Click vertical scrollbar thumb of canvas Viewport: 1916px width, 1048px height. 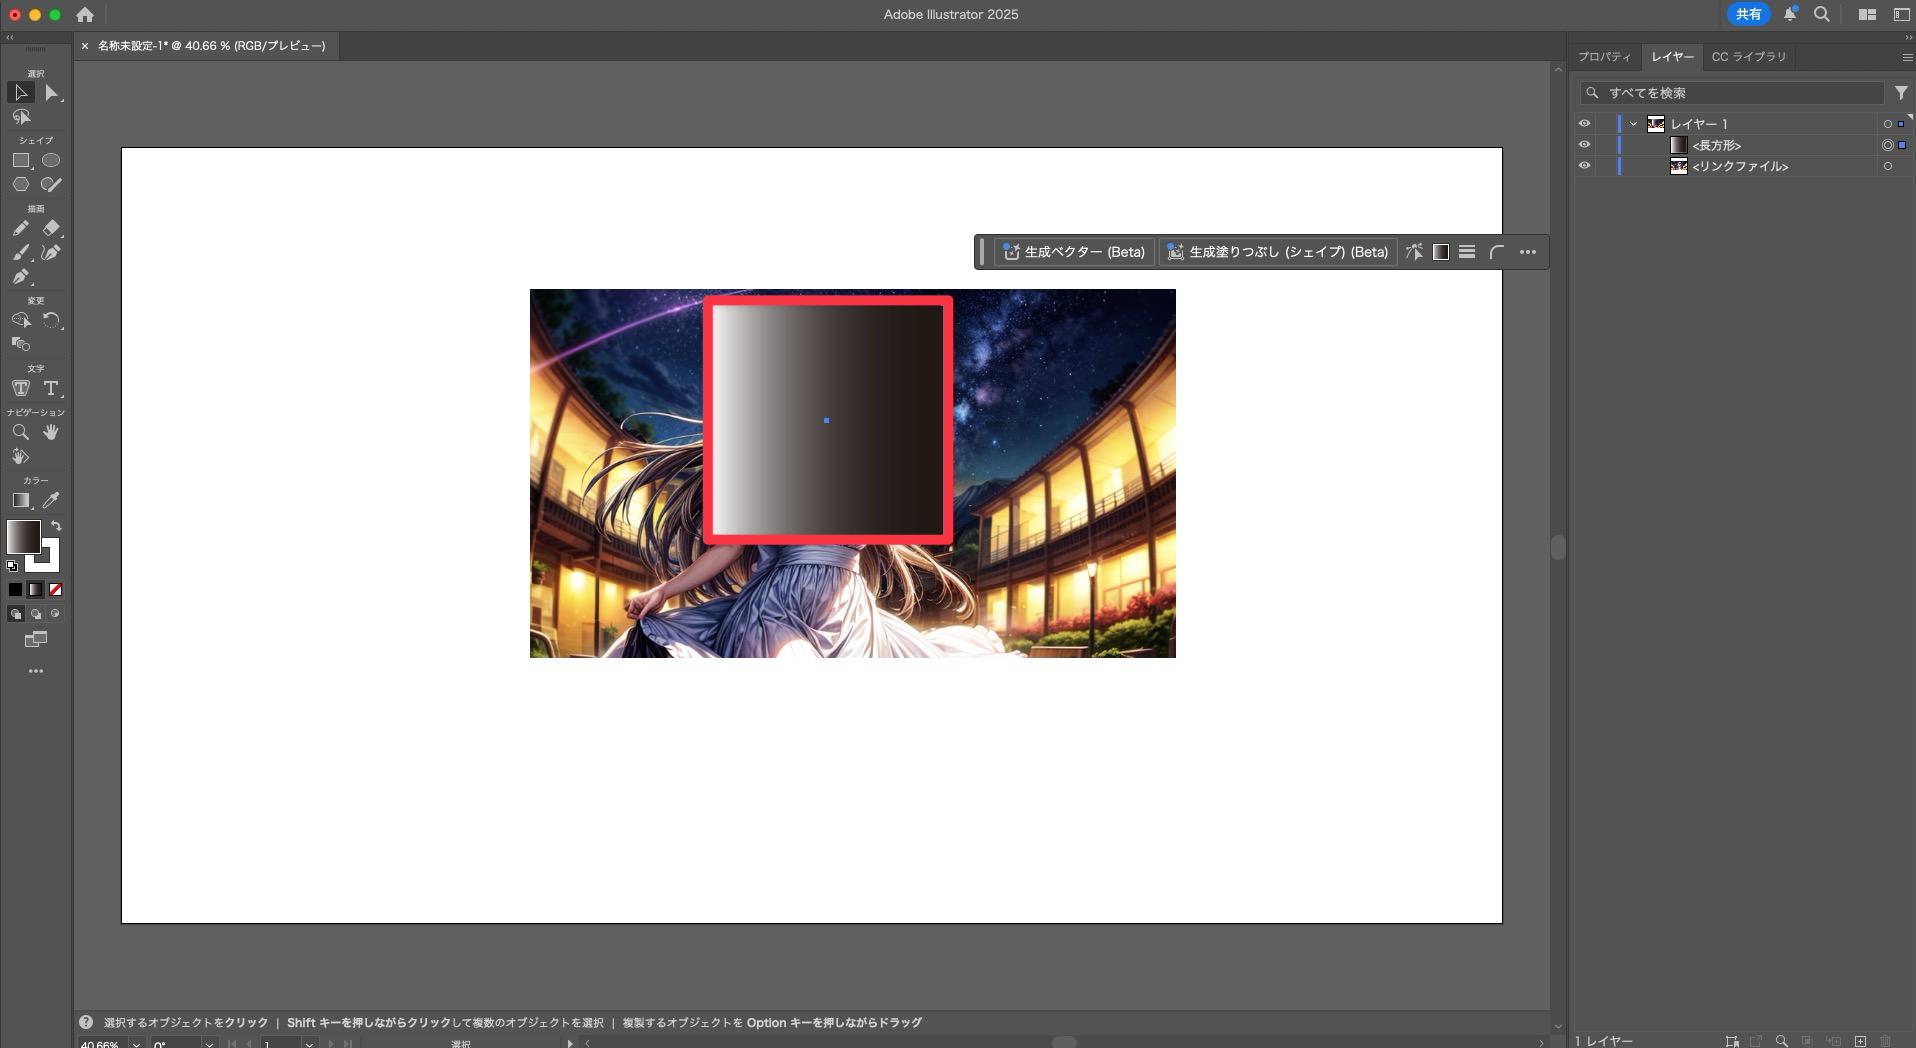click(x=1557, y=547)
